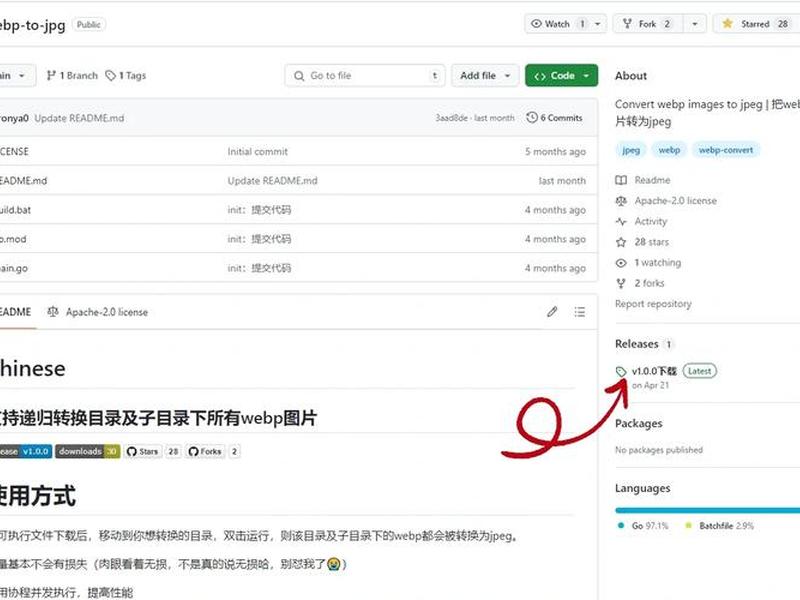Click the release v1.0.0 badge

point(26,452)
